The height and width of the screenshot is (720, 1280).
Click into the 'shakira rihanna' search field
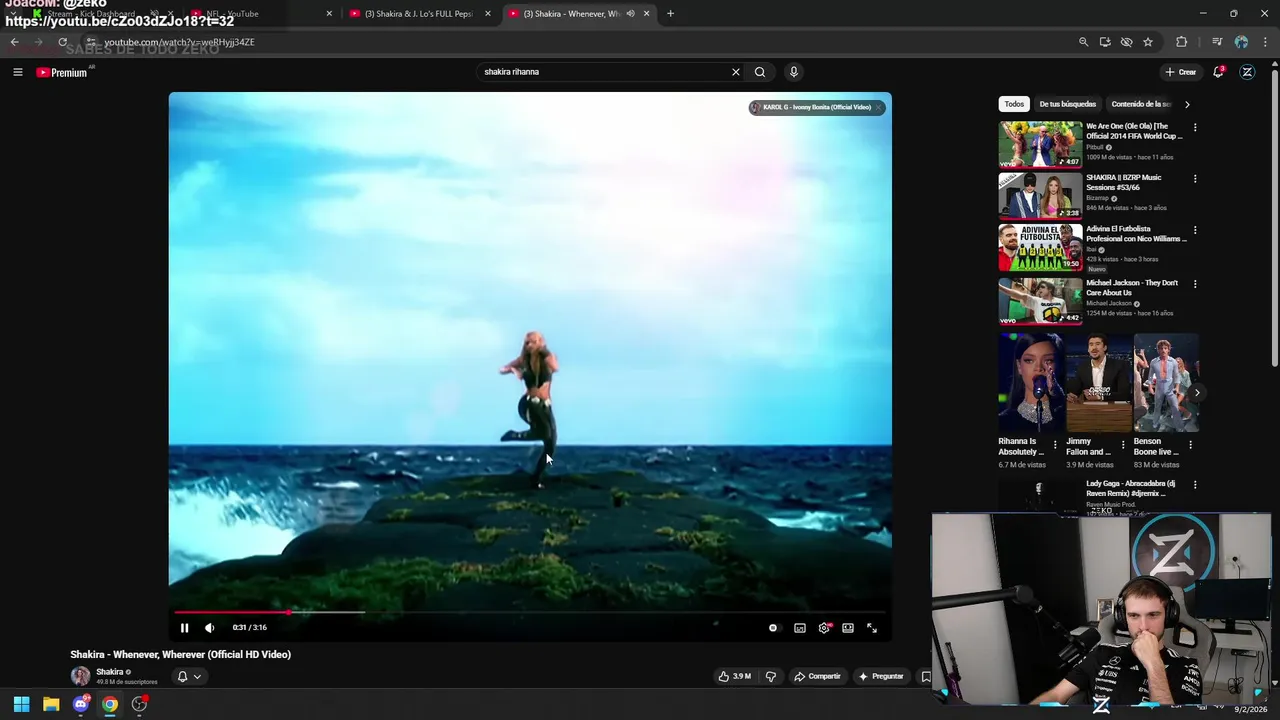point(604,72)
